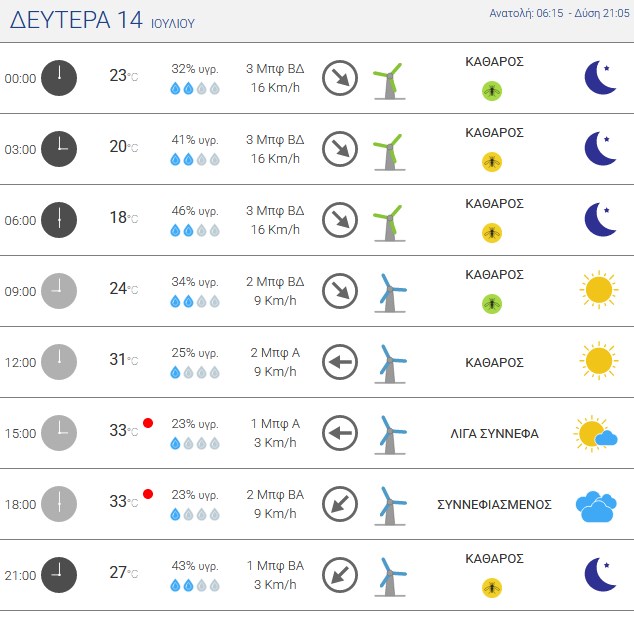This screenshot has width=634, height=618.
Task: Click the sun icon at 09:00
Action: [x=599, y=290]
